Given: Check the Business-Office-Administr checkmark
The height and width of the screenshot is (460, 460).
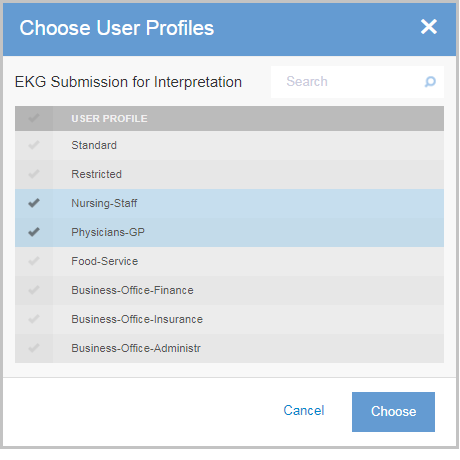Looking at the screenshot, I should coord(34,348).
